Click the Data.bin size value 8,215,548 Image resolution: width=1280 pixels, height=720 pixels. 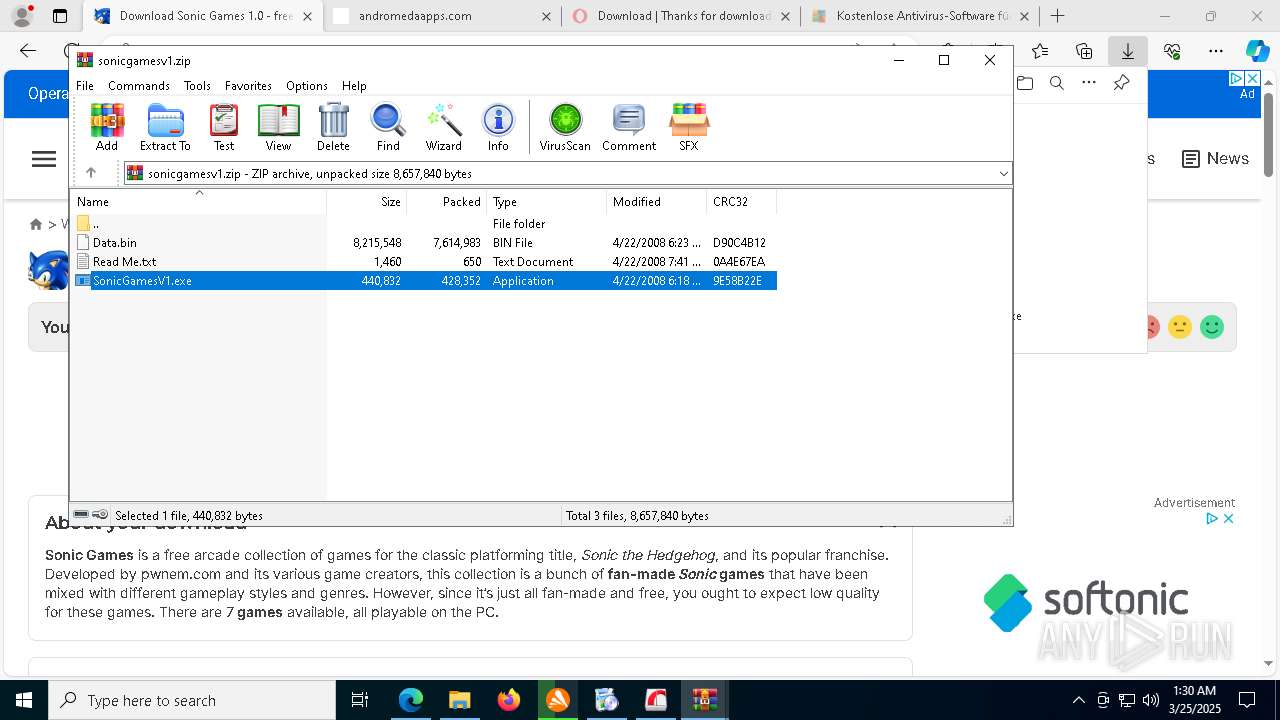[377, 243]
